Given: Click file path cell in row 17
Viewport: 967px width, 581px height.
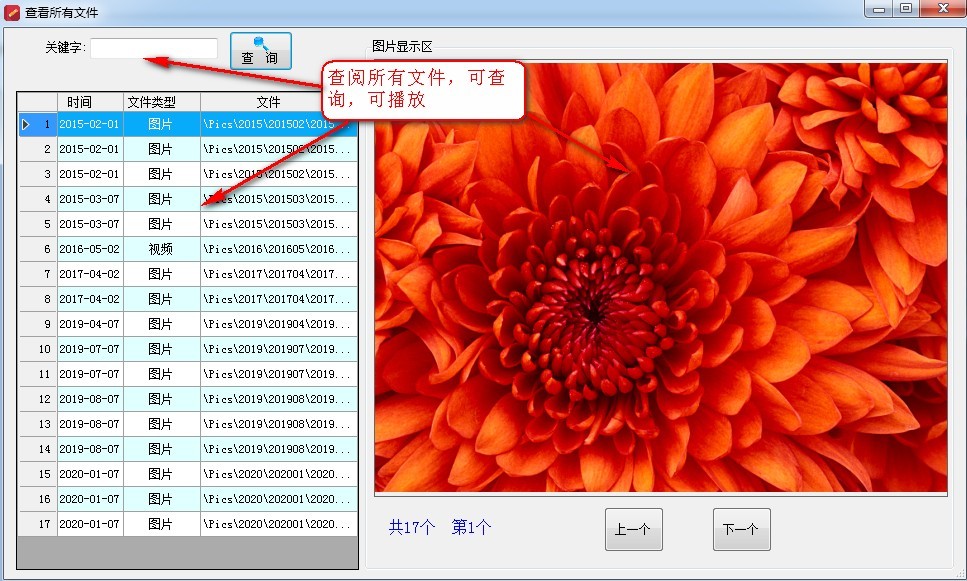Looking at the screenshot, I should tap(279, 524).
